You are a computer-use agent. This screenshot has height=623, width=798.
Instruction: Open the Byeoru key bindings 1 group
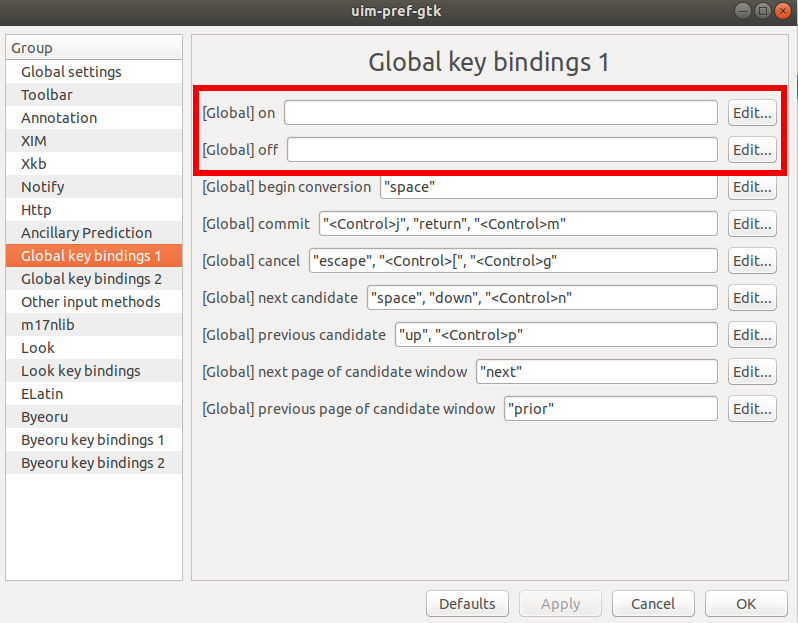point(94,440)
